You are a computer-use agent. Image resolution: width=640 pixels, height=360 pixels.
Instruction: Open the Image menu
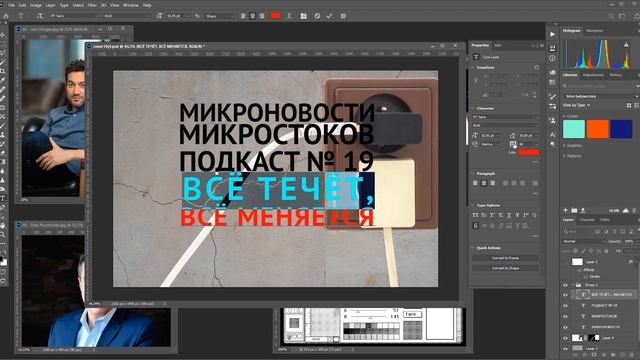point(36,5)
